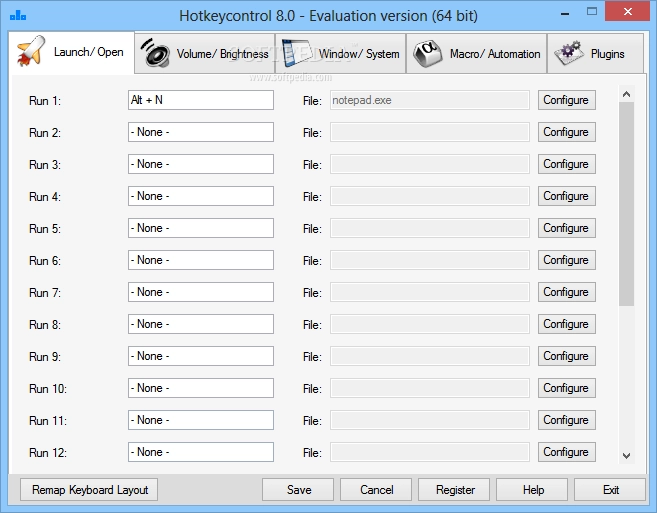
Task: Open the Register dialog
Action: pyautogui.click(x=454, y=490)
